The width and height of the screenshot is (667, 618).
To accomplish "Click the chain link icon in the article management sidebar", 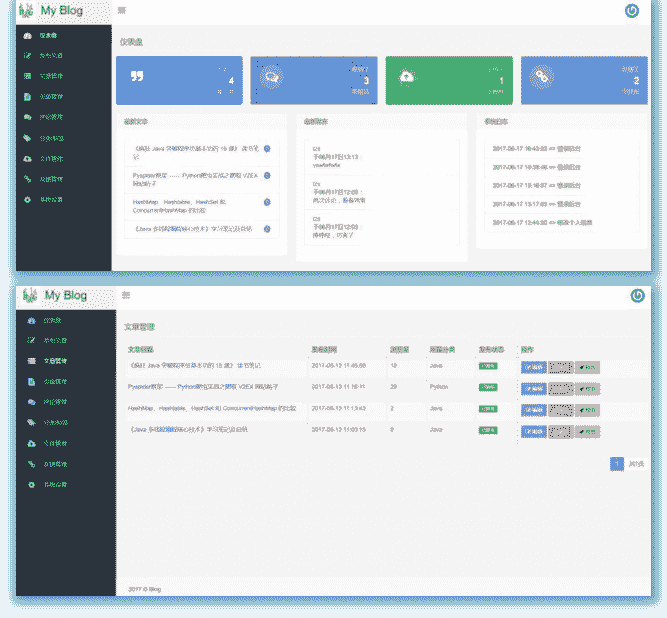I will [31, 463].
